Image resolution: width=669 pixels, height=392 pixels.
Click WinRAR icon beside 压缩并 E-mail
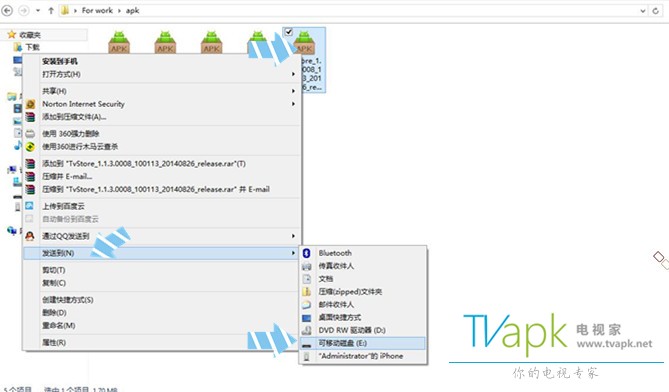(x=30, y=176)
